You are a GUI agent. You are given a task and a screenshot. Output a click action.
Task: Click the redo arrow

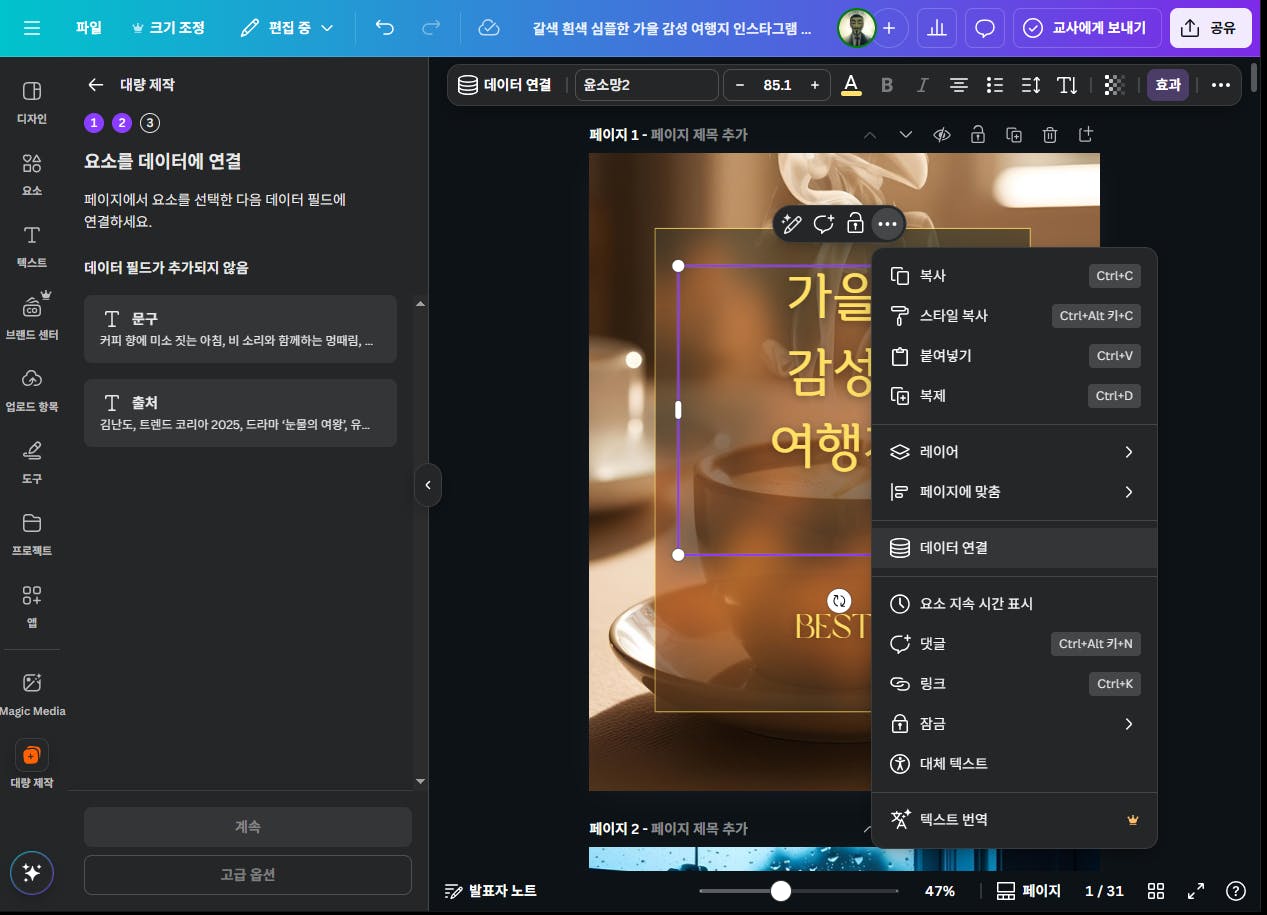pyautogui.click(x=432, y=28)
